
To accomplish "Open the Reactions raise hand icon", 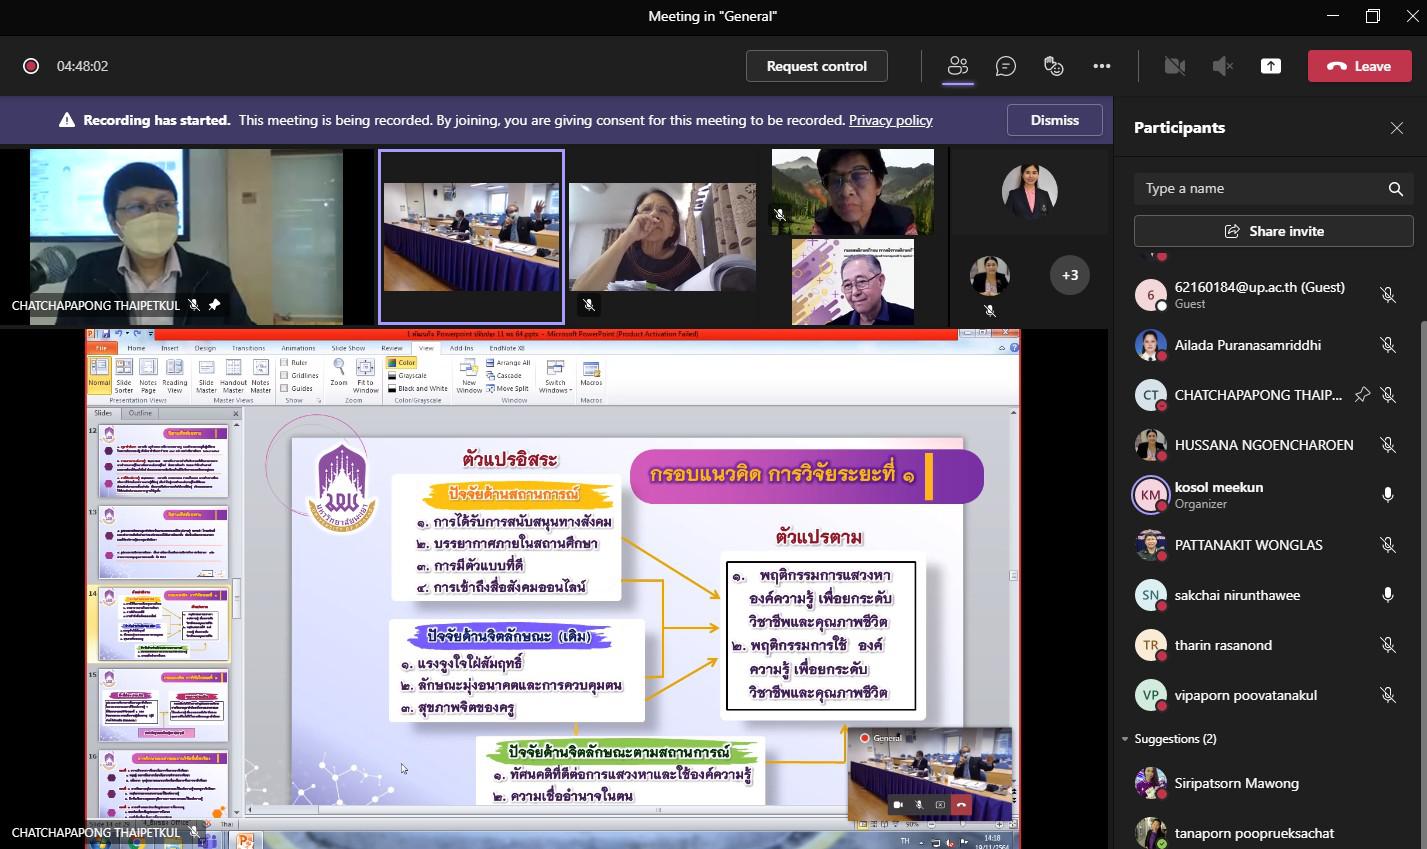I will coord(1053,66).
